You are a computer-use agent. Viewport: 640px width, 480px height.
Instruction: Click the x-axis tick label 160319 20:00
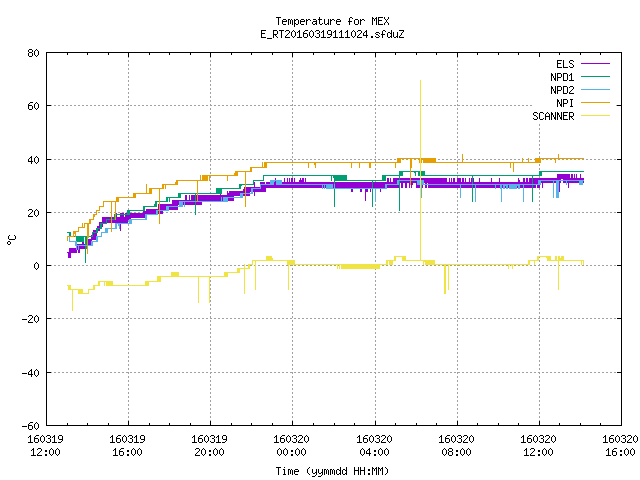coord(209,446)
